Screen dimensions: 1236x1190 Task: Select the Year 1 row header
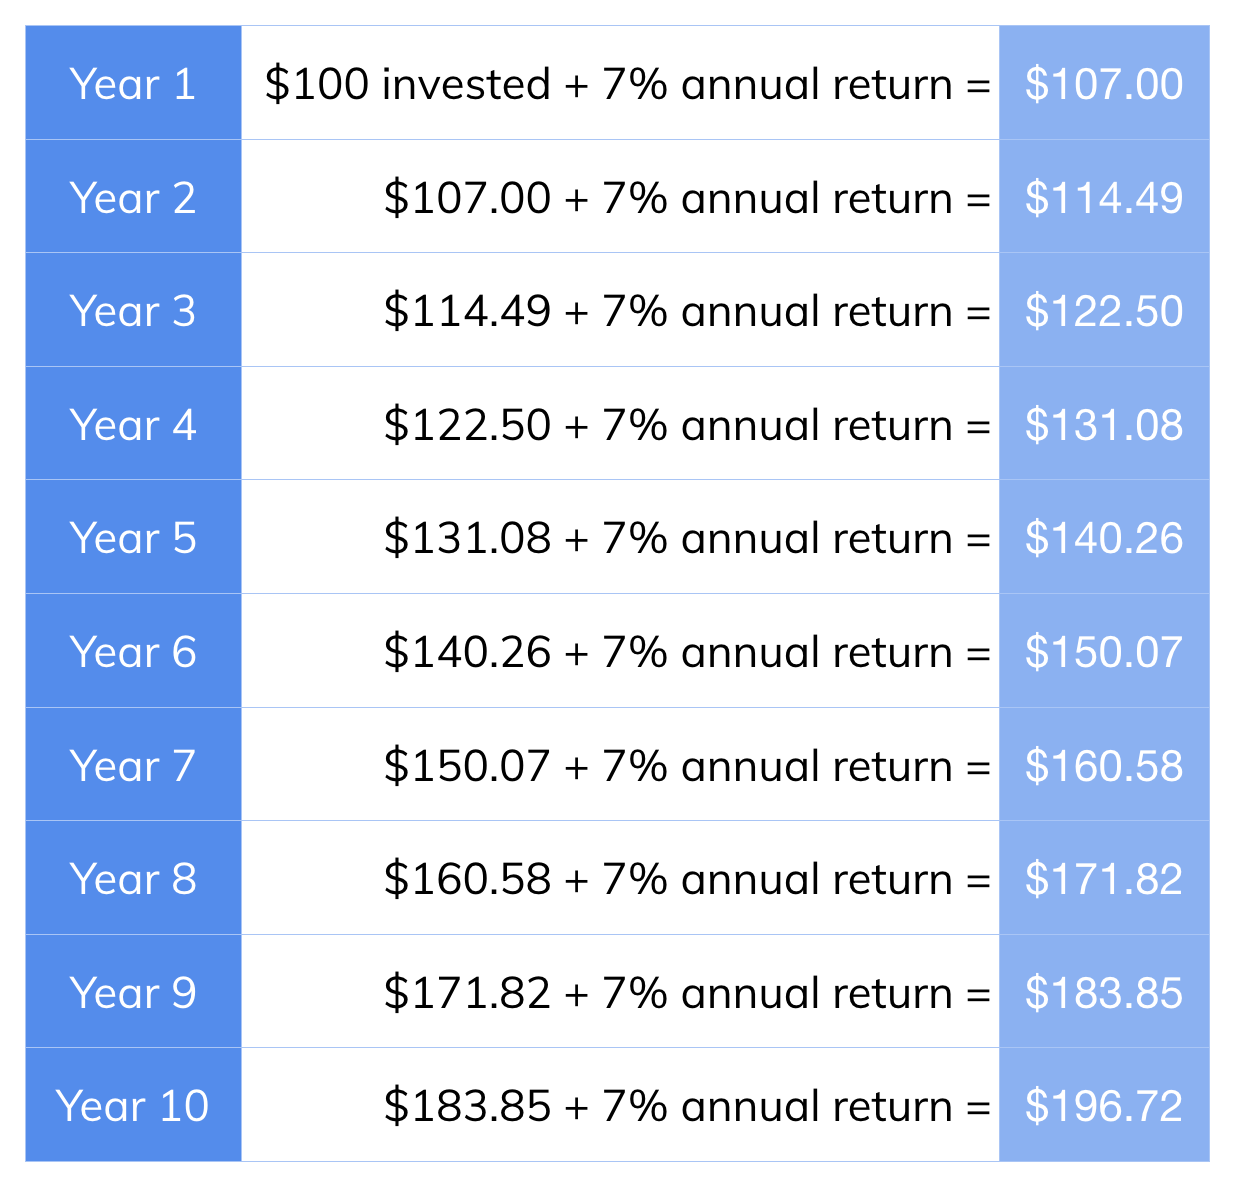pyautogui.click(x=133, y=83)
